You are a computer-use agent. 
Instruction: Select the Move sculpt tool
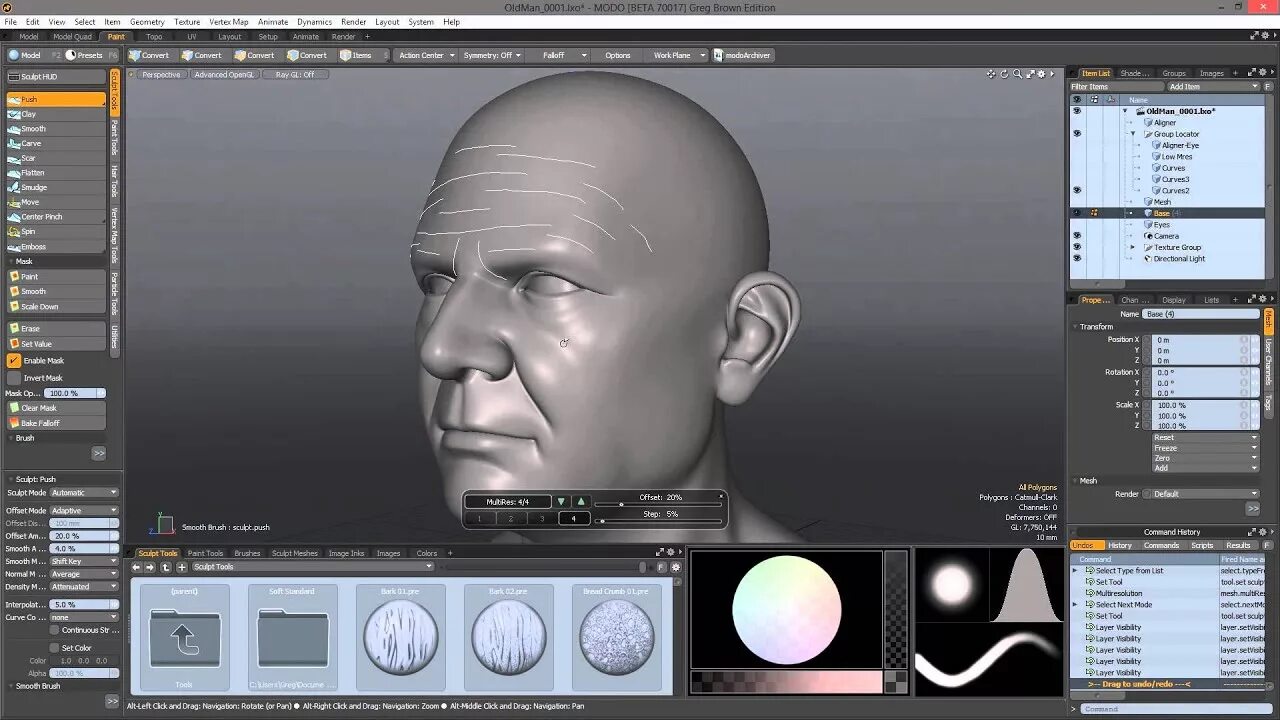(56, 202)
